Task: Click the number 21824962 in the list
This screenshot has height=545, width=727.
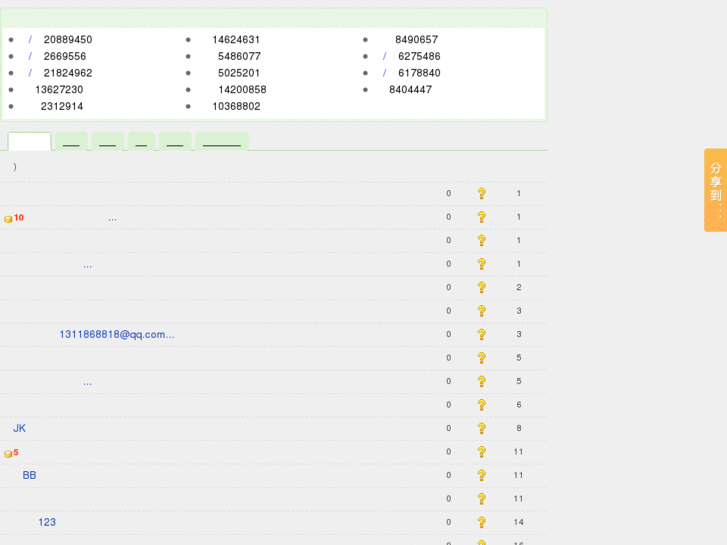Action: 68,73
